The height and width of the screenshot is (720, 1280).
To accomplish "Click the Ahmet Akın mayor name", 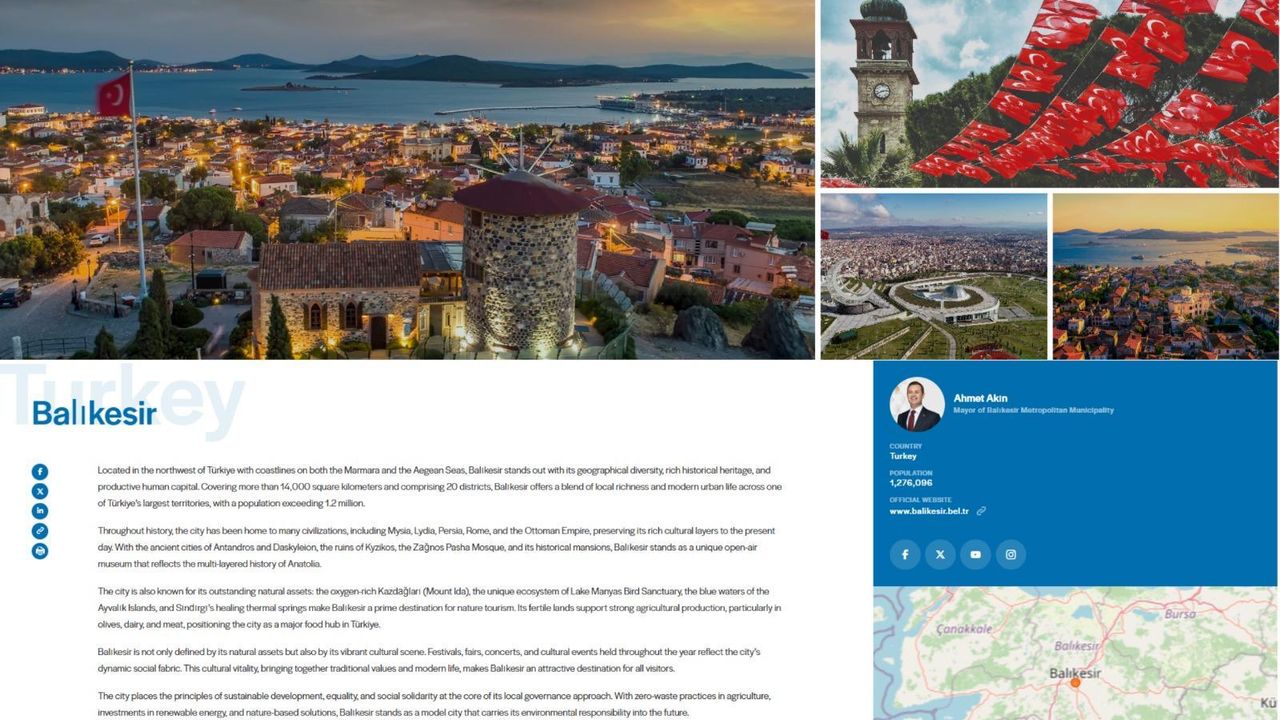I will (x=981, y=398).
